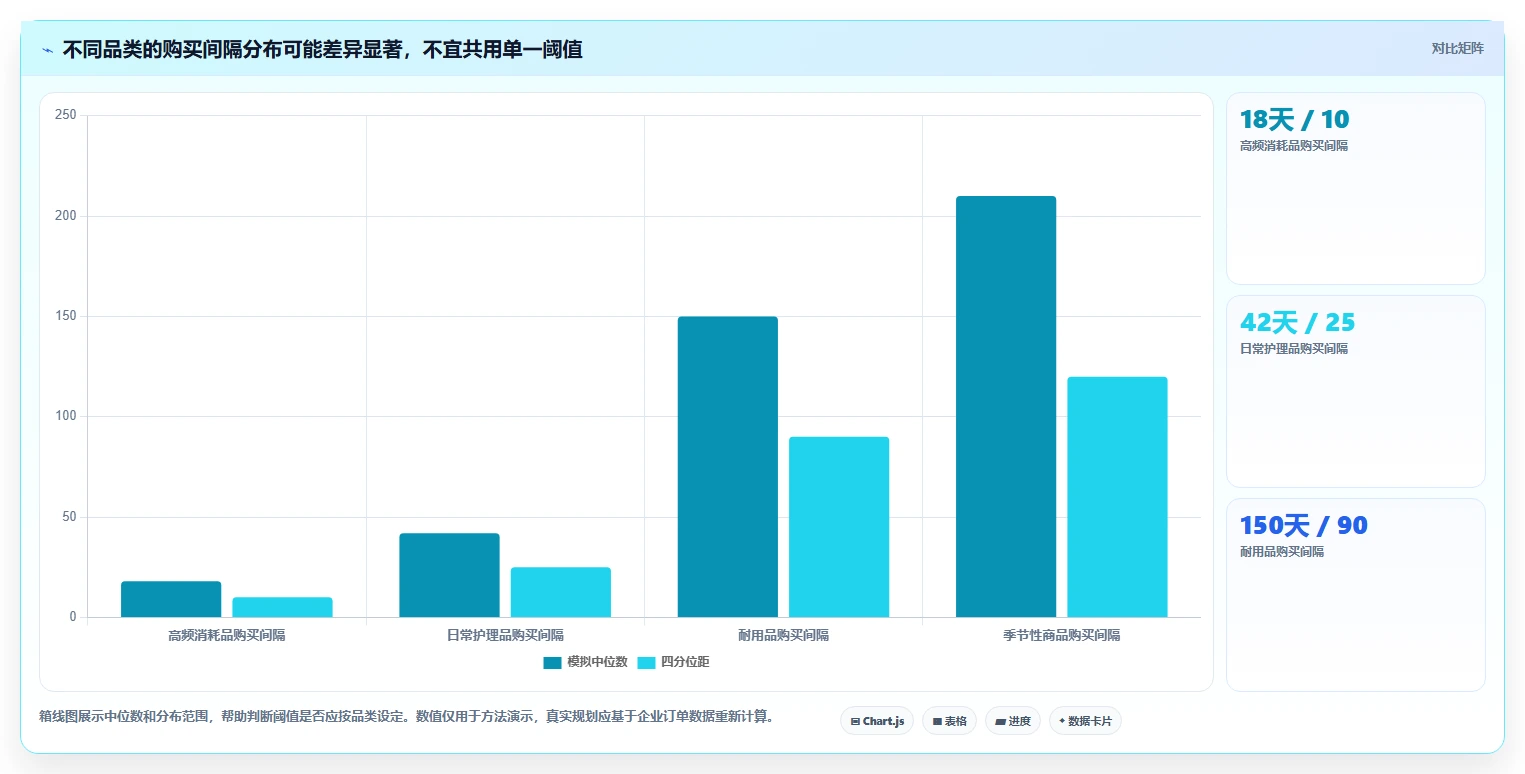Screen dimensions: 1525x774
Task: Click the 对比矩阵 label in header
Action: (1458, 48)
